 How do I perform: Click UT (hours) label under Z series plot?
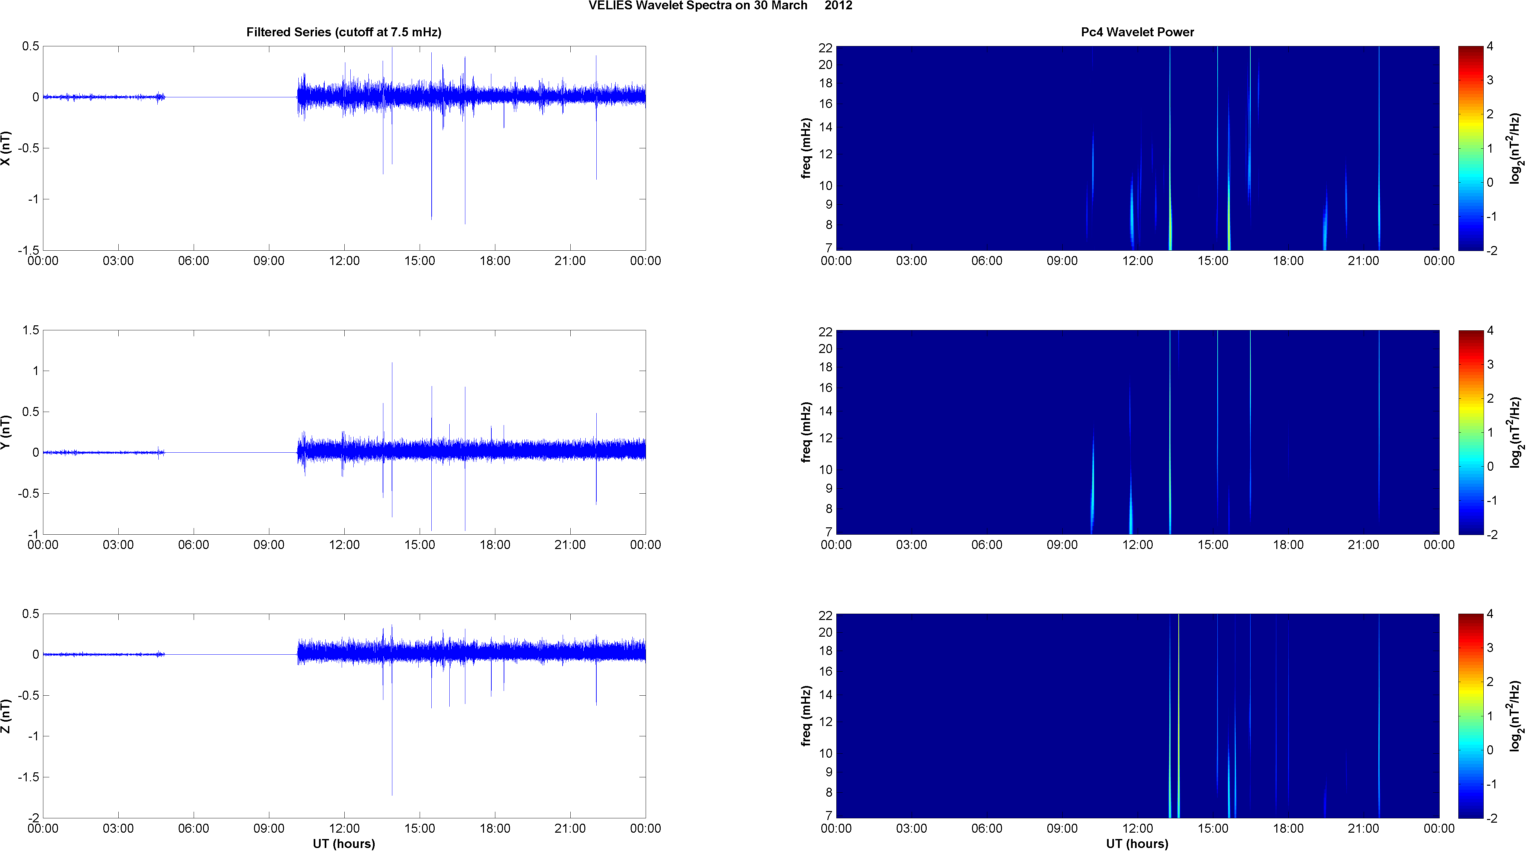coord(343,844)
